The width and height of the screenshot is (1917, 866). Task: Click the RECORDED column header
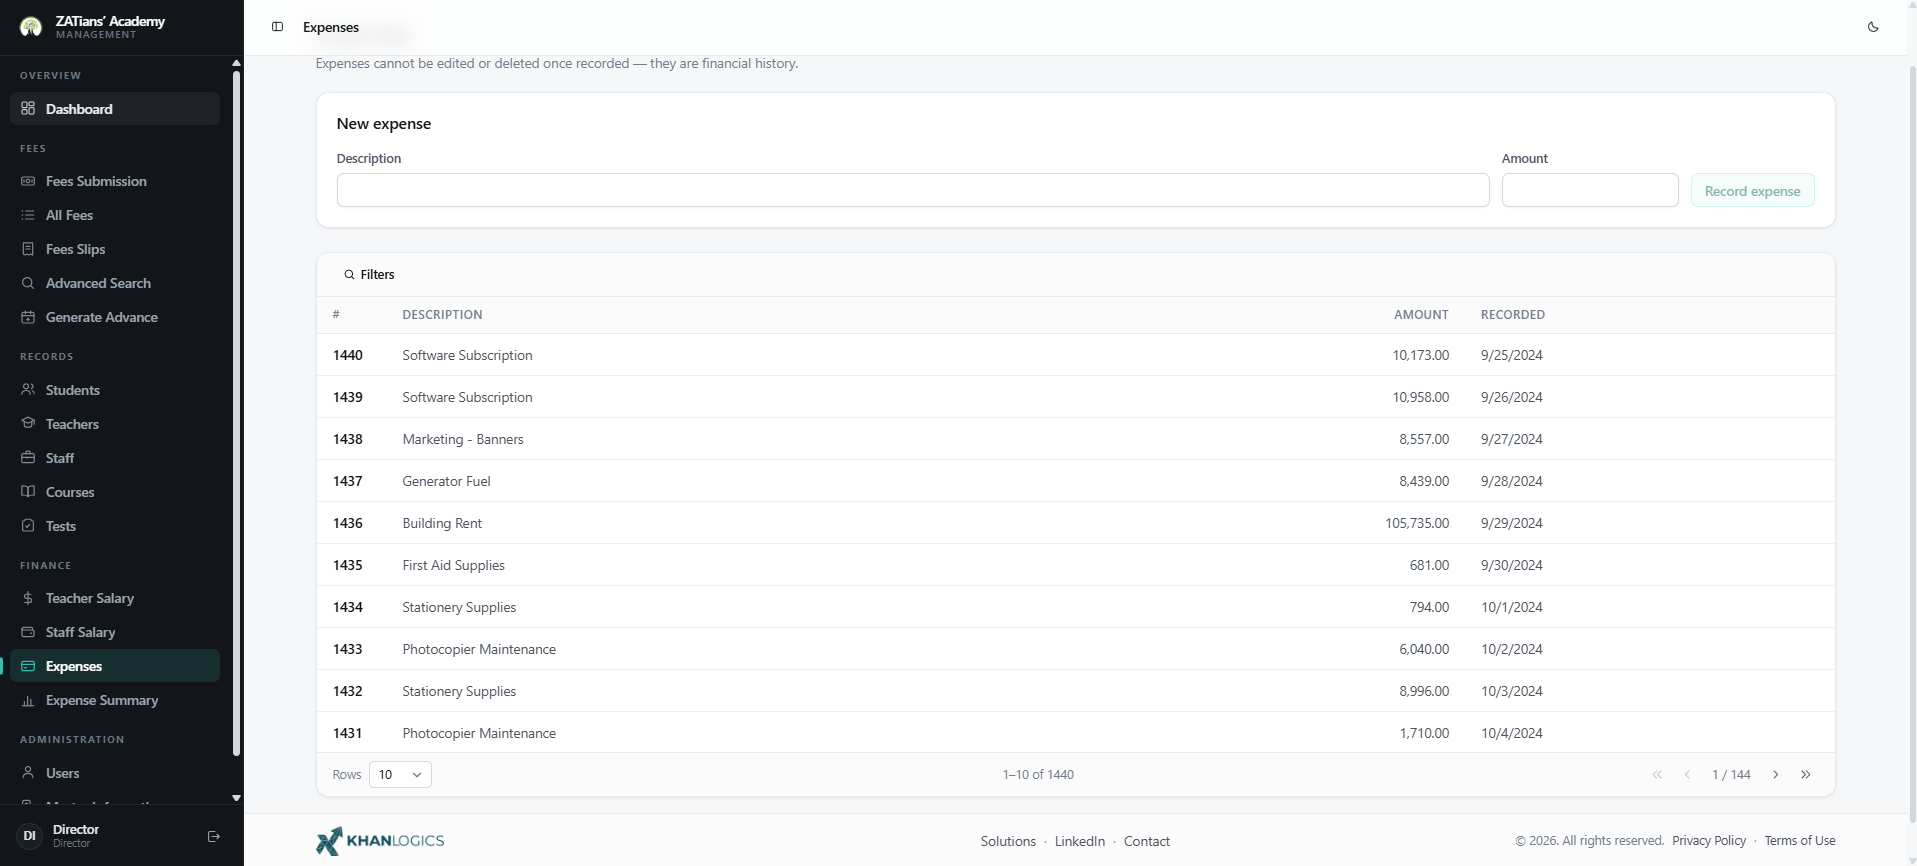pos(1512,314)
